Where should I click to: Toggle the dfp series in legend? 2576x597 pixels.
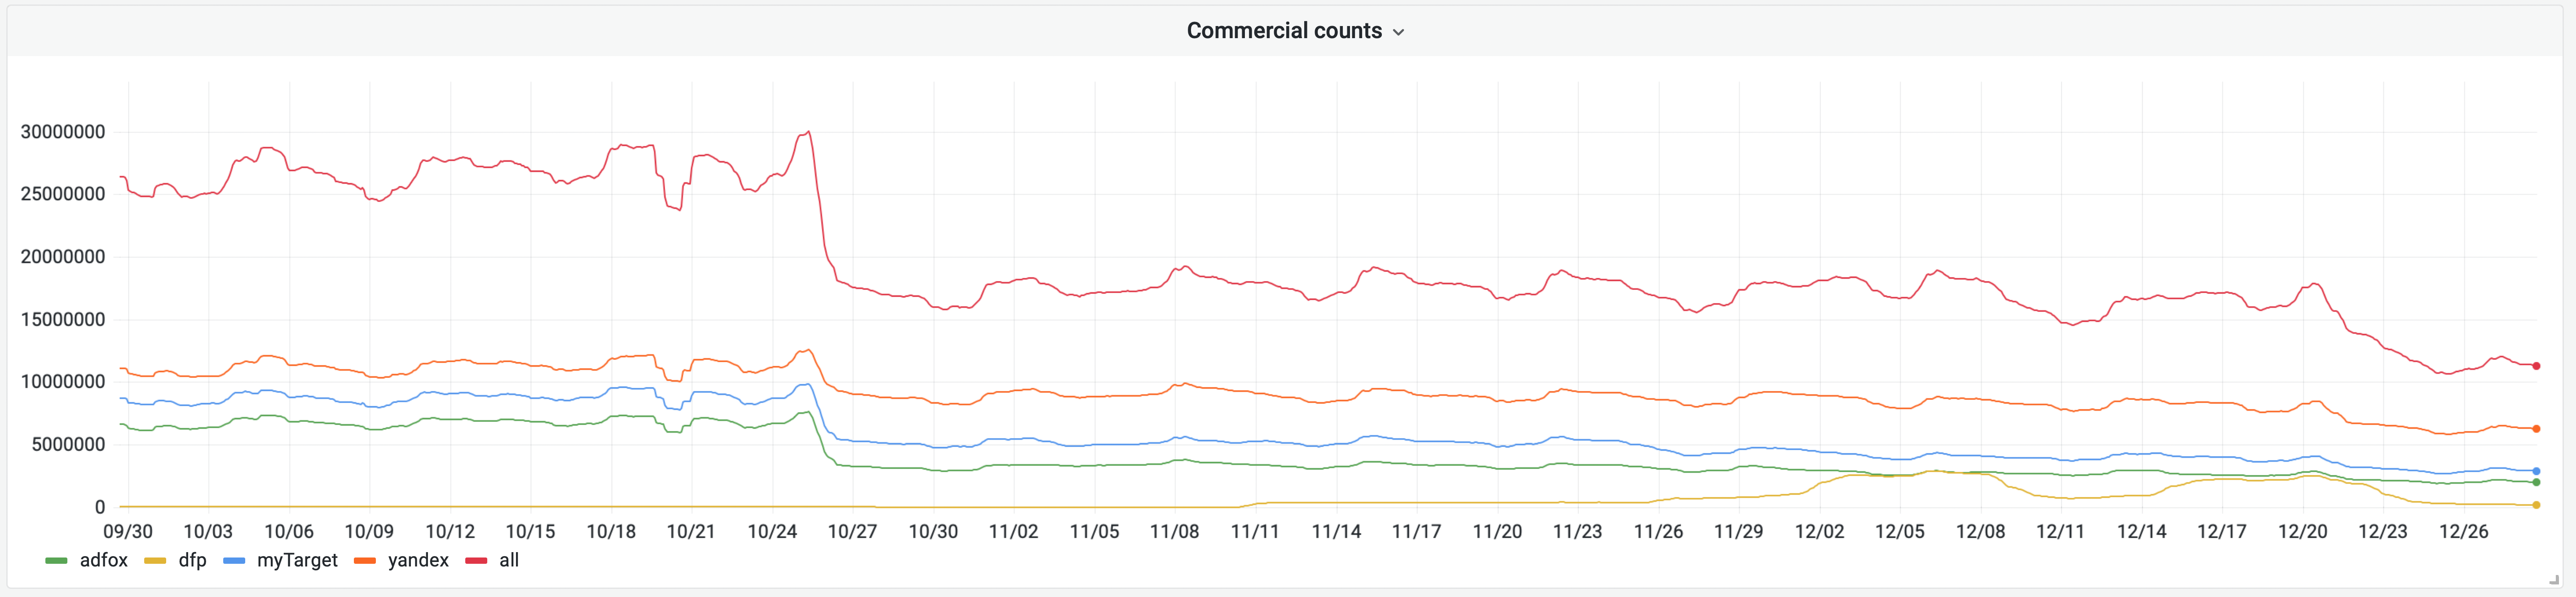pos(192,560)
